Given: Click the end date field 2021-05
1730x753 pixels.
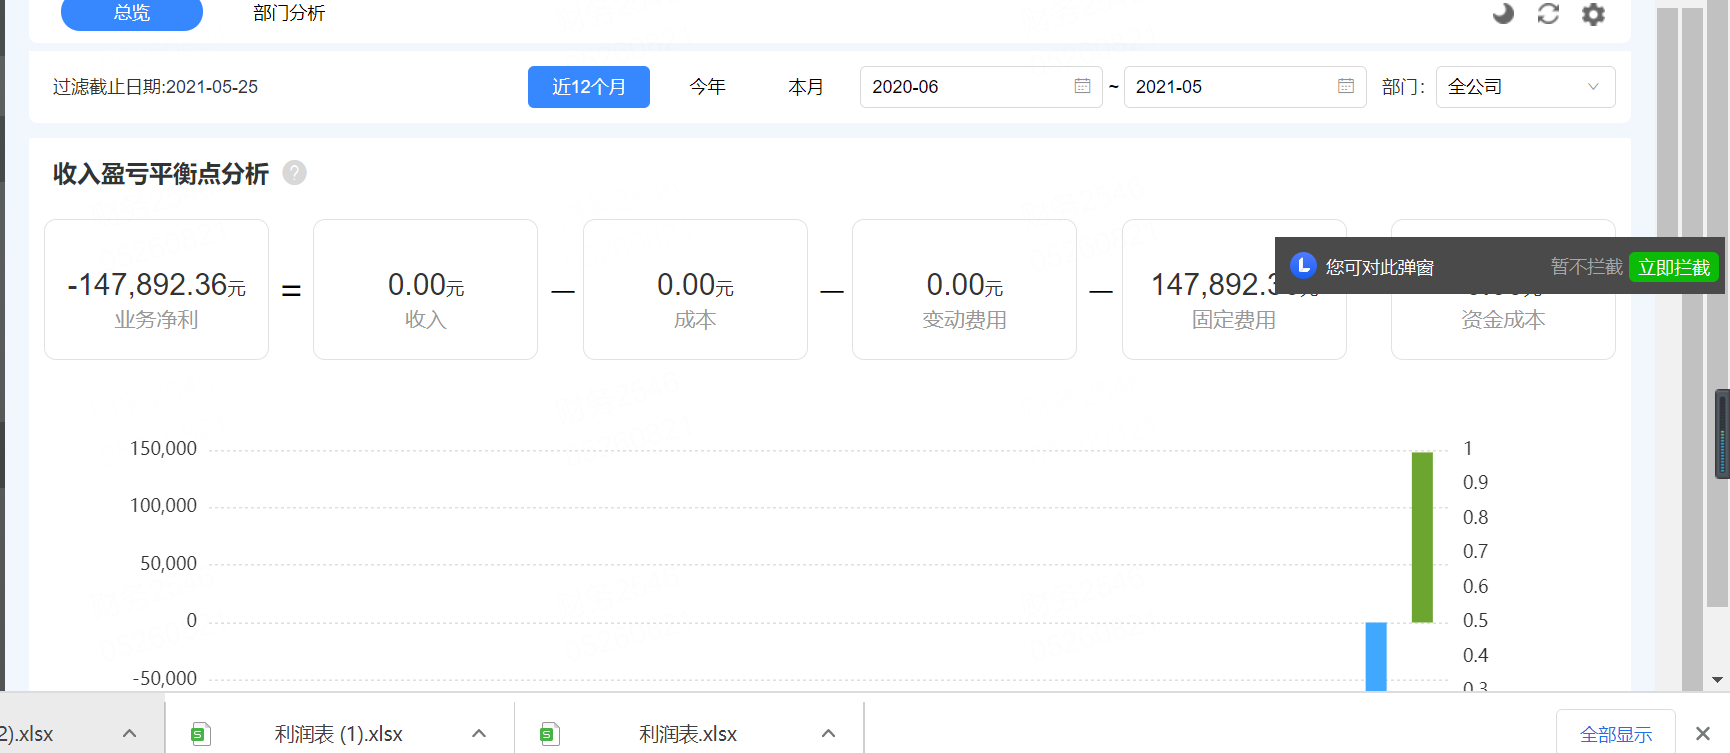Looking at the screenshot, I should pyautogui.click(x=1245, y=87).
